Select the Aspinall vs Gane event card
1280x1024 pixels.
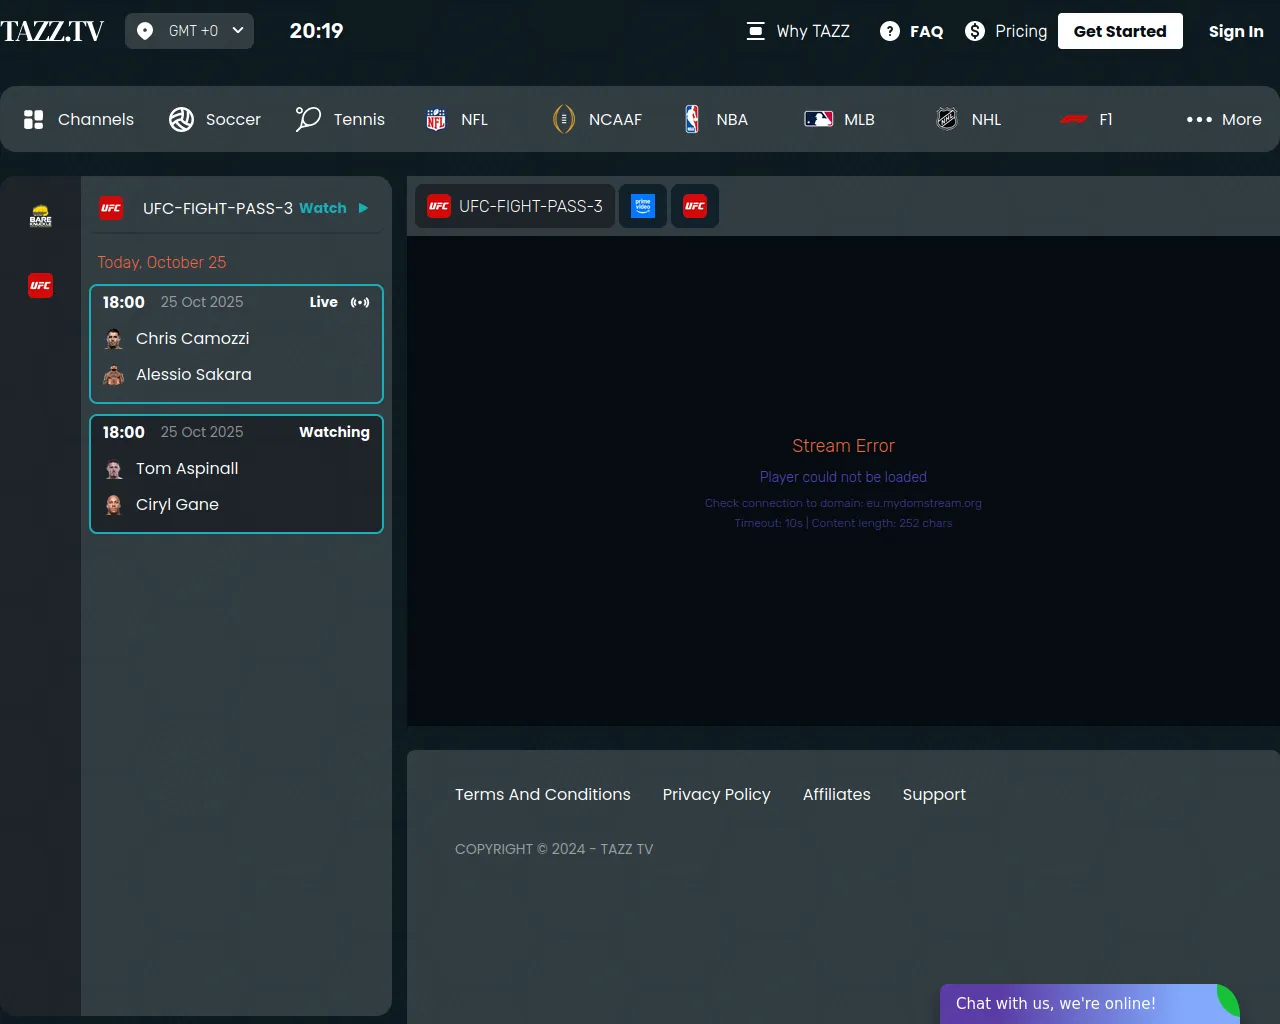click(236, 474)
